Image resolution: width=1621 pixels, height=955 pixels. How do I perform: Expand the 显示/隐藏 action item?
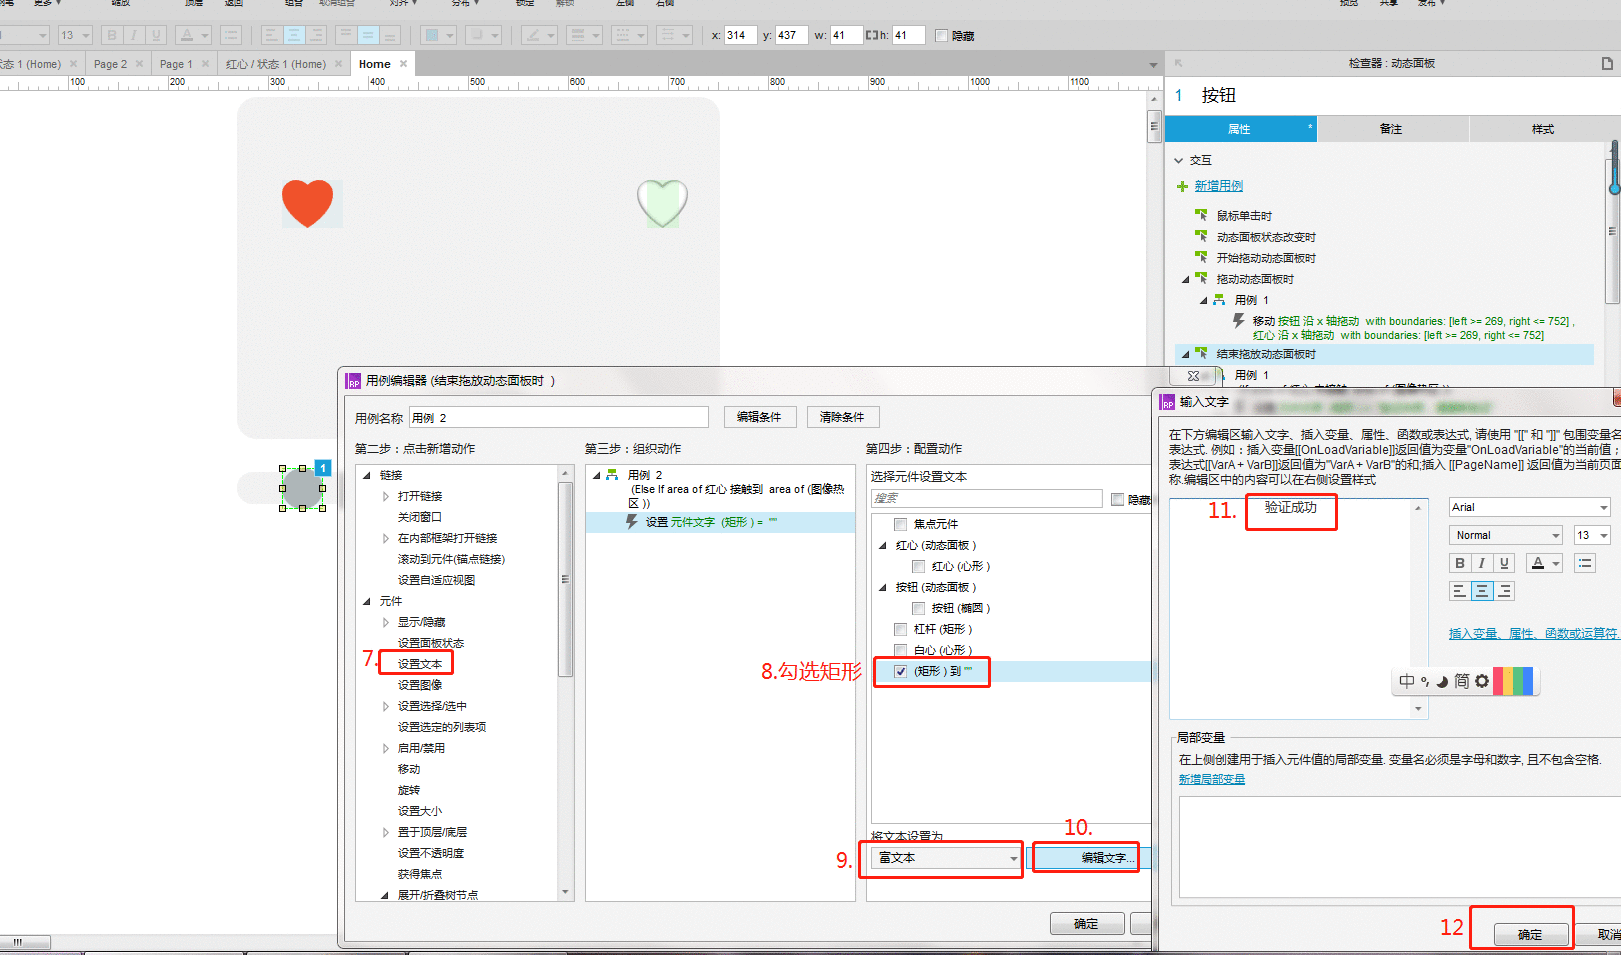386,622
